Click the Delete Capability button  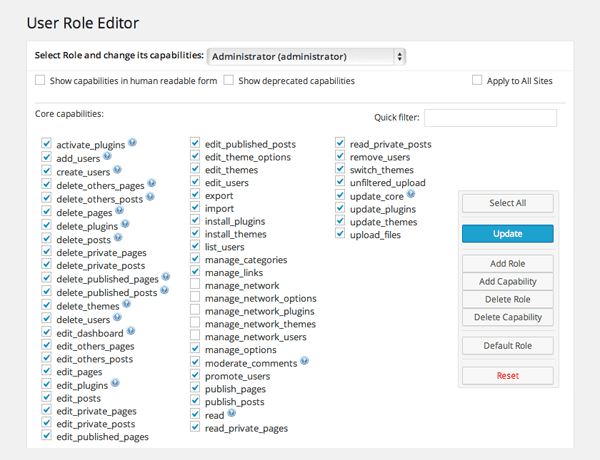[x=507, y=317]
